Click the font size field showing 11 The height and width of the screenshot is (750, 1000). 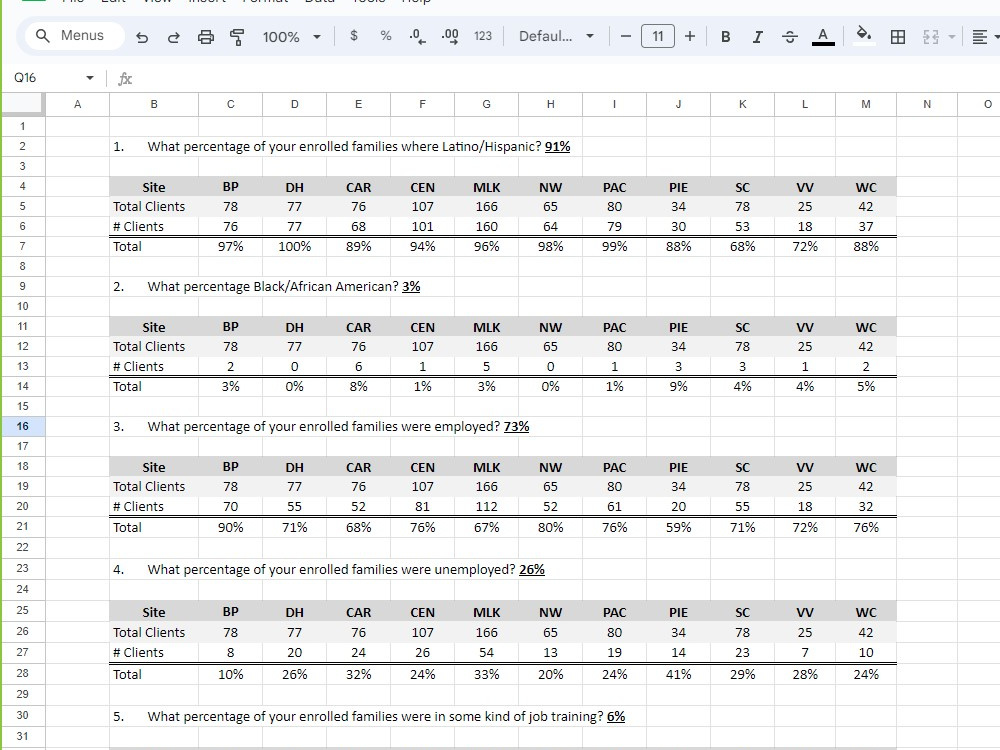[x=658, y=36]
